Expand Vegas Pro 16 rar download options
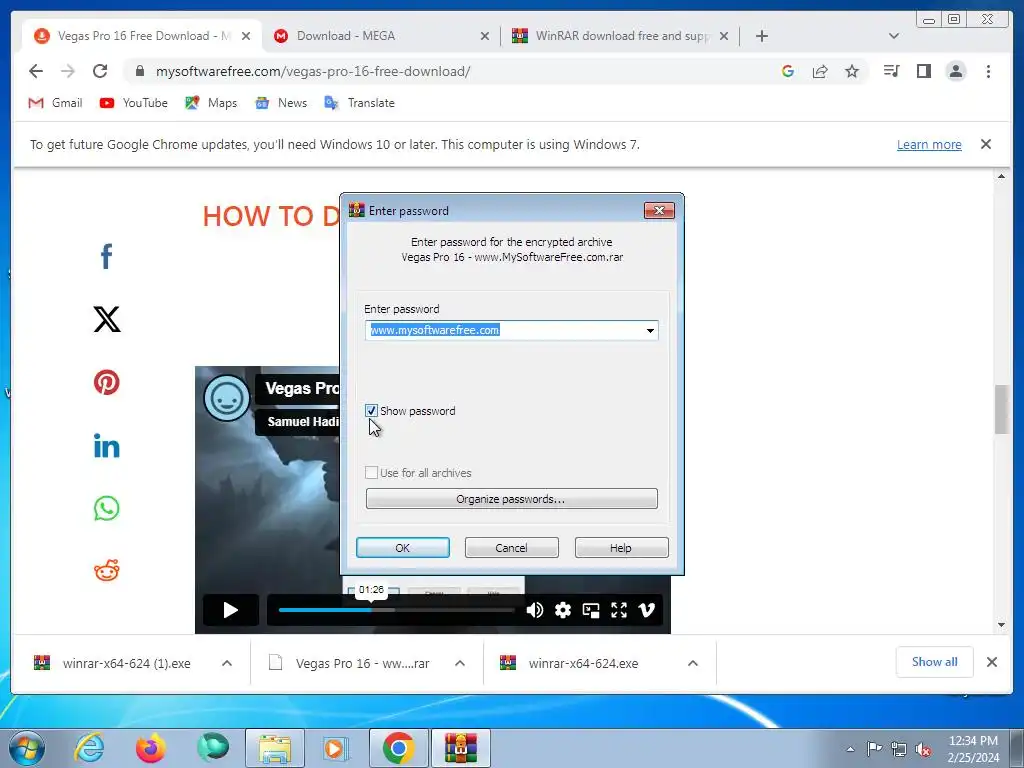The width and height of the screenshot is (1024, 768). (x=460, y=664)
